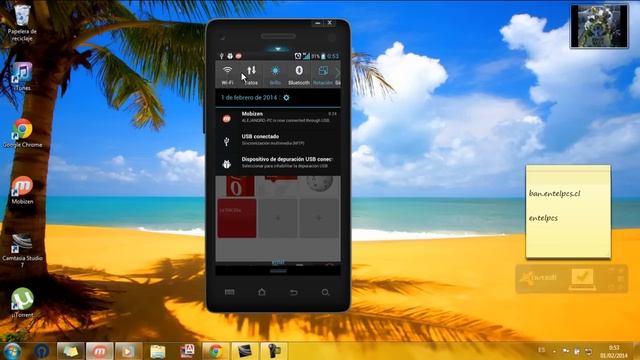This screenshot has width=640, height=360.
Task: Click the ES language indicator in taskbar
Action: coord(541,350)
